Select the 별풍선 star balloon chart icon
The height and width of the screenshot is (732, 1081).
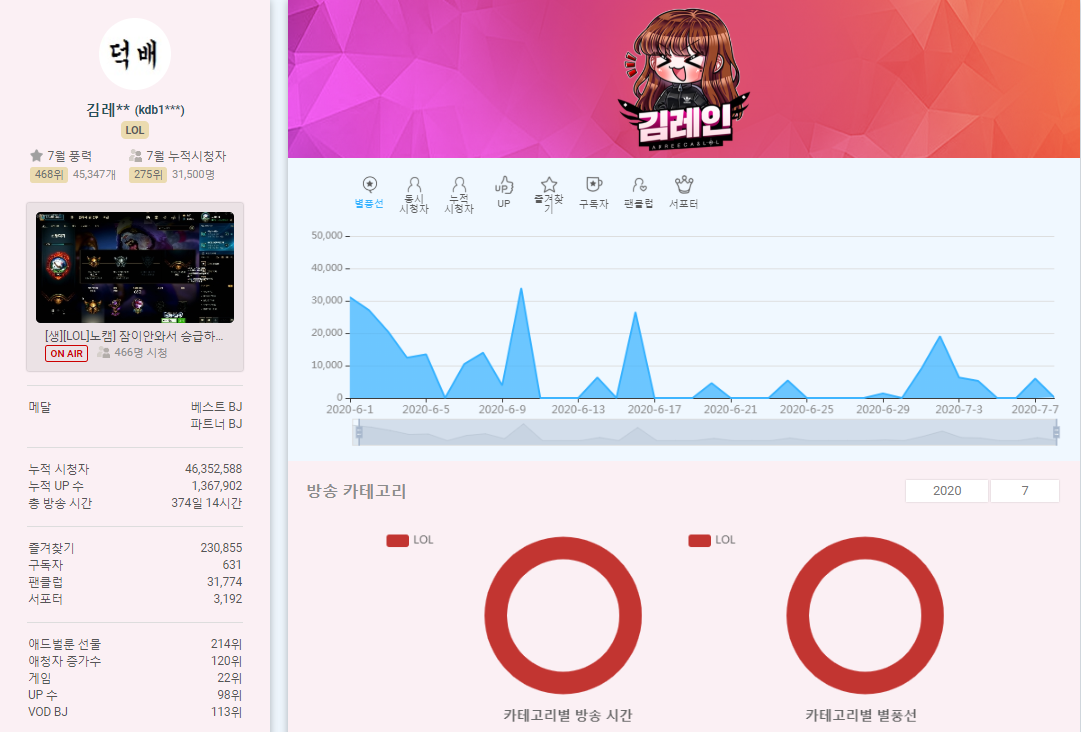click(x=370, y=192)
